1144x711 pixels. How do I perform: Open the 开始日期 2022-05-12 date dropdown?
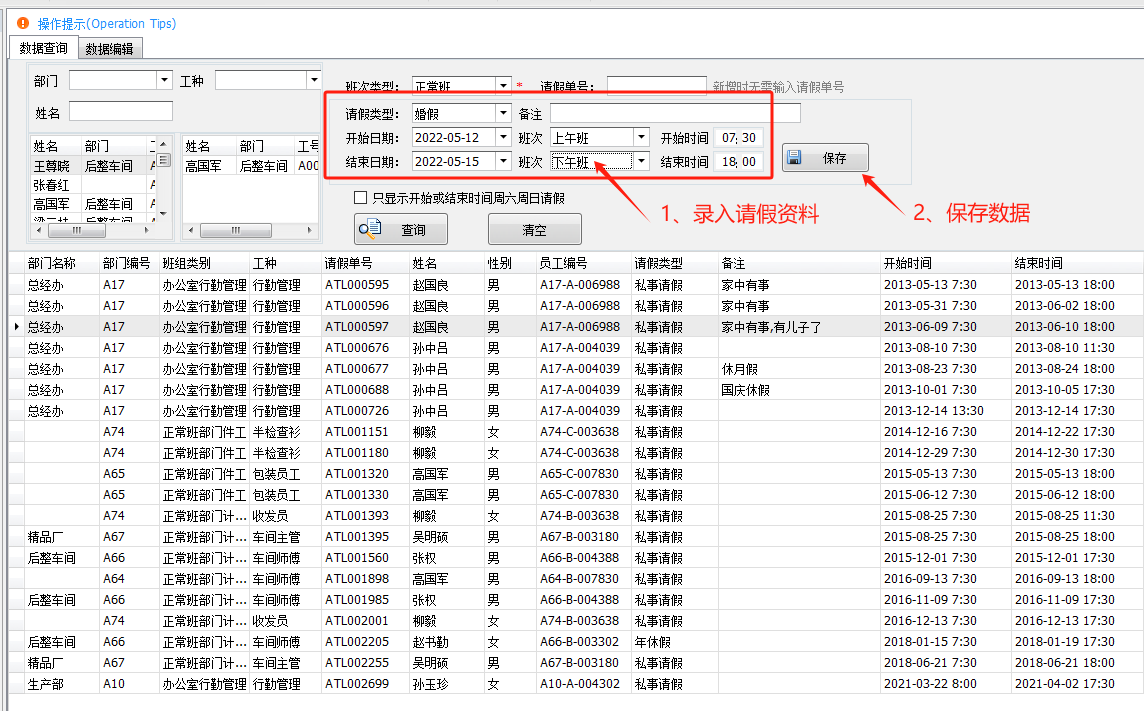click(503, 137)
